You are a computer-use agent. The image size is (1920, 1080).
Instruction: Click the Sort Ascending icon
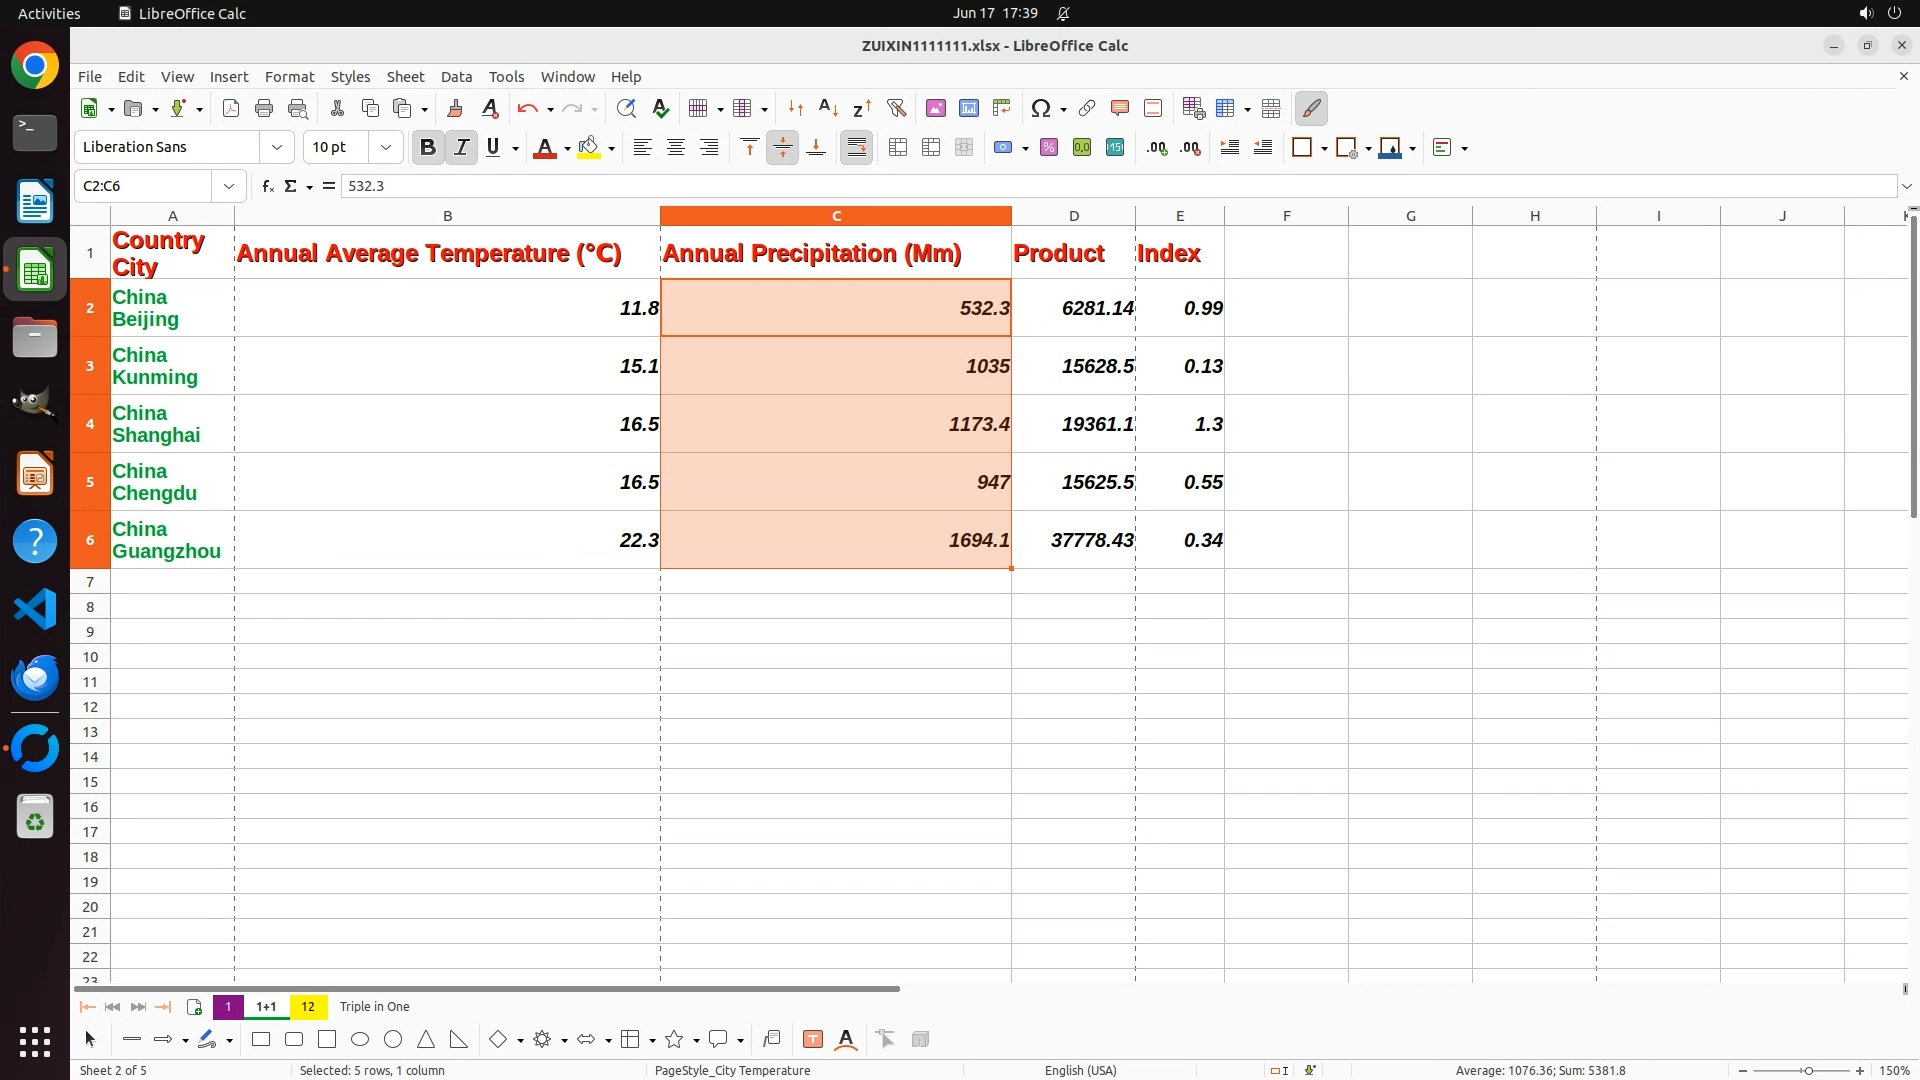tap(828, 108)
